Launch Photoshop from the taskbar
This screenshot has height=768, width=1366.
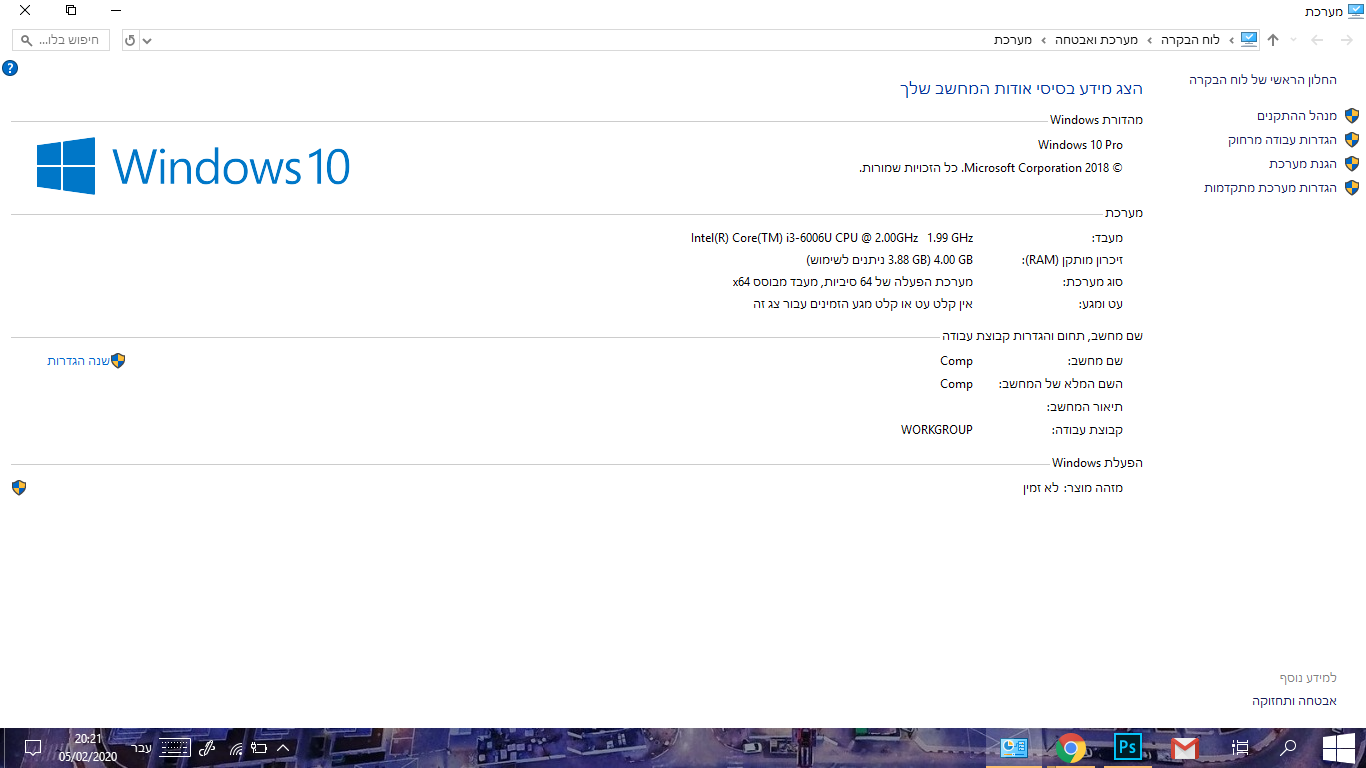point(1128,748)
